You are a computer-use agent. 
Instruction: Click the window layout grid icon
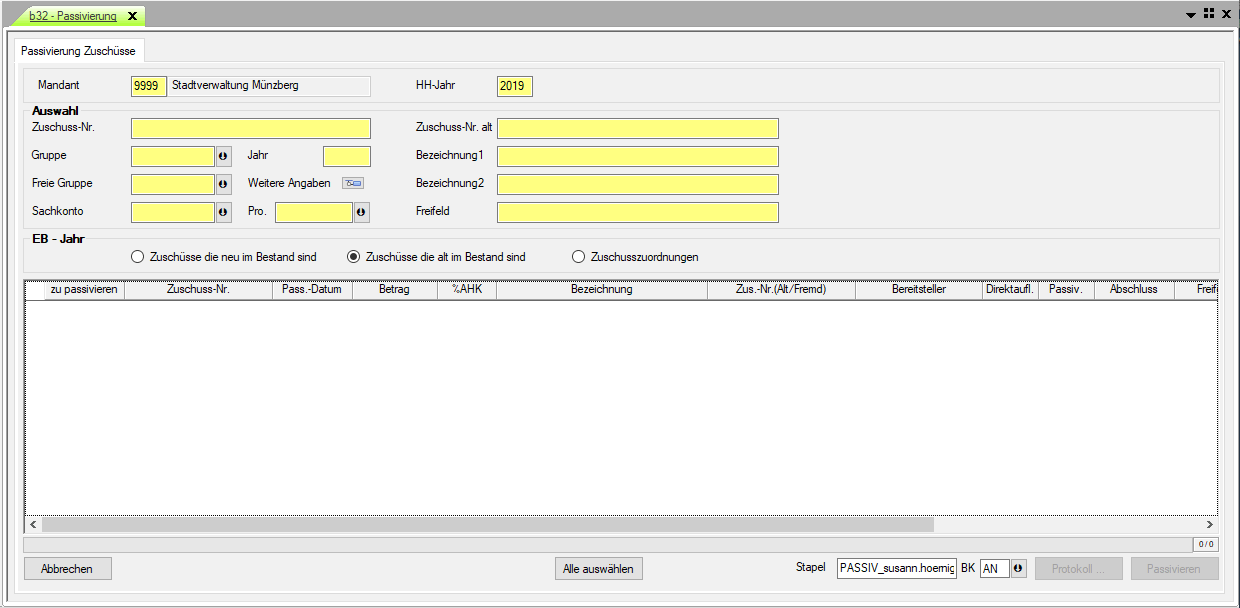[1208, 14]
